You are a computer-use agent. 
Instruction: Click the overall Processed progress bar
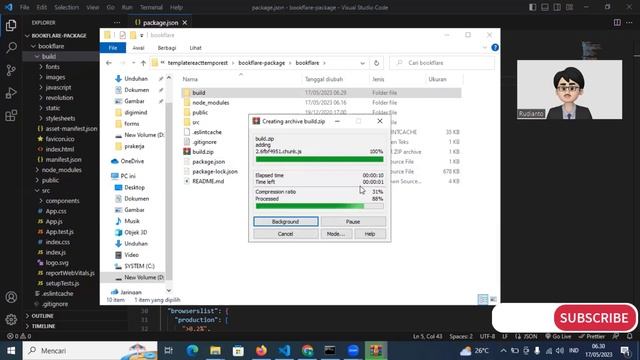[x=320, y=206]
